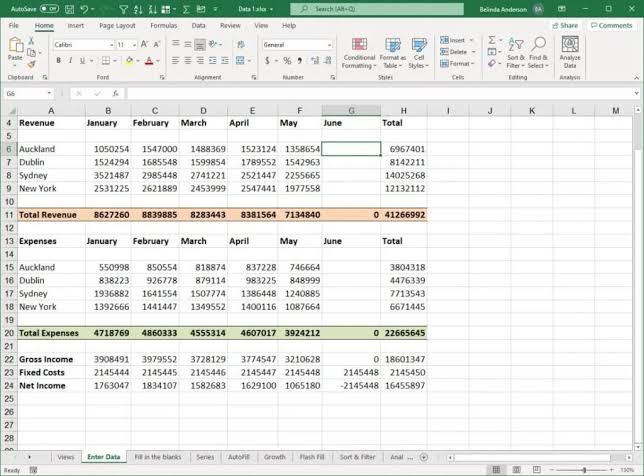
Task: Center text horizontally in the cell
Action: click(188, 61)
